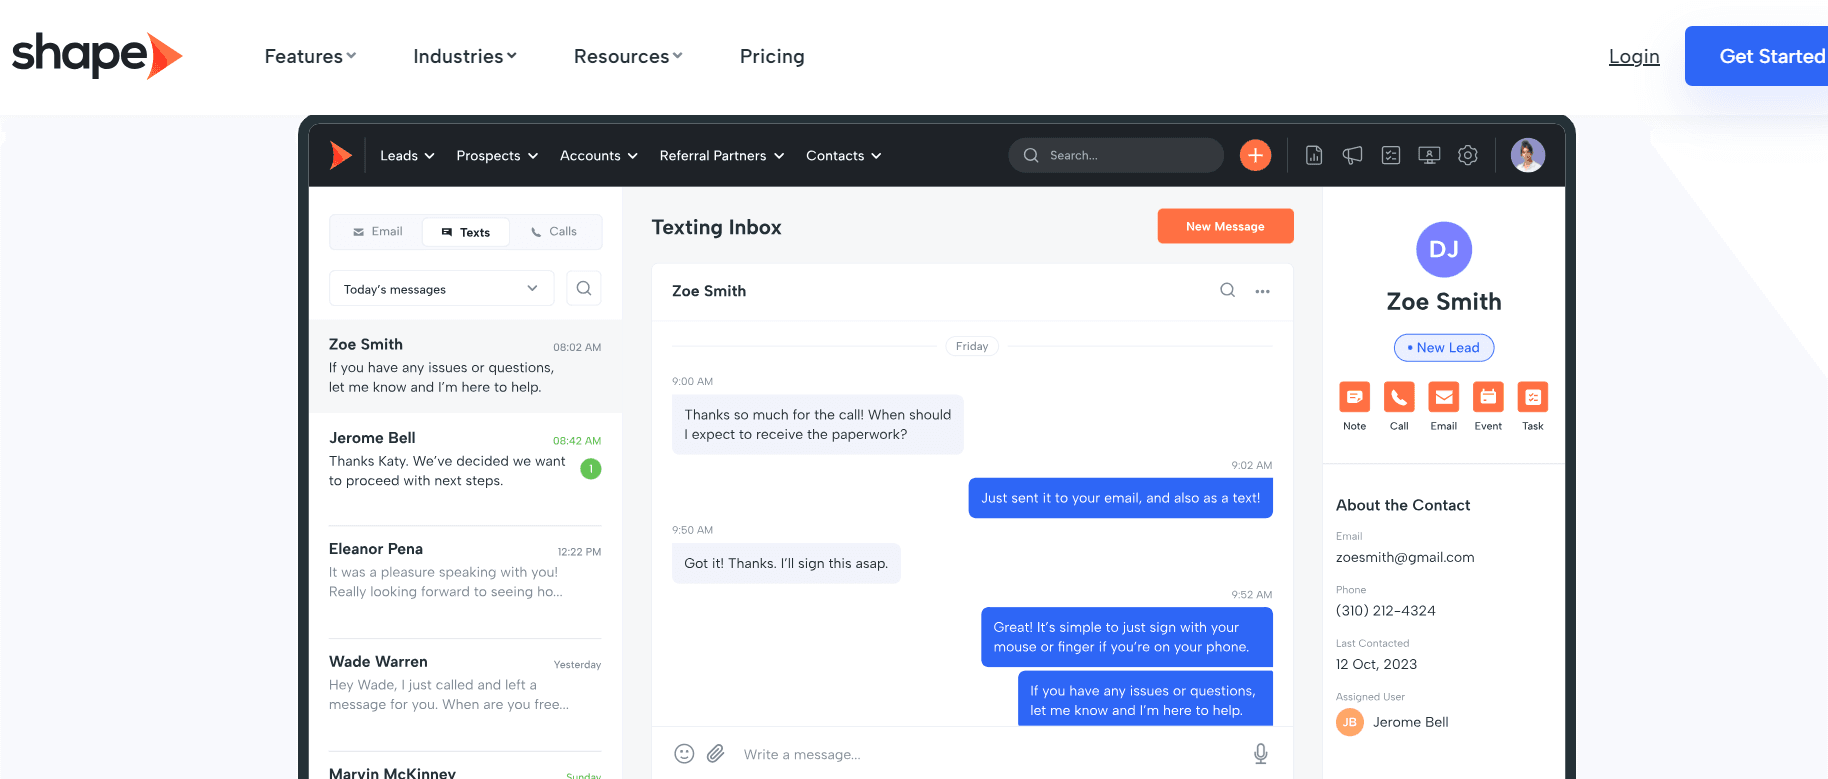Click the New Lead status pill

[1444, 348]
